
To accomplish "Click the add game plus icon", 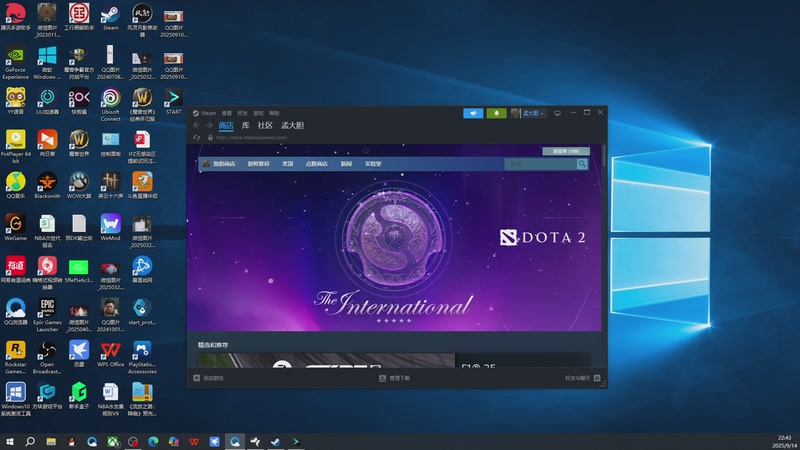I will click(x=196, y=378).
